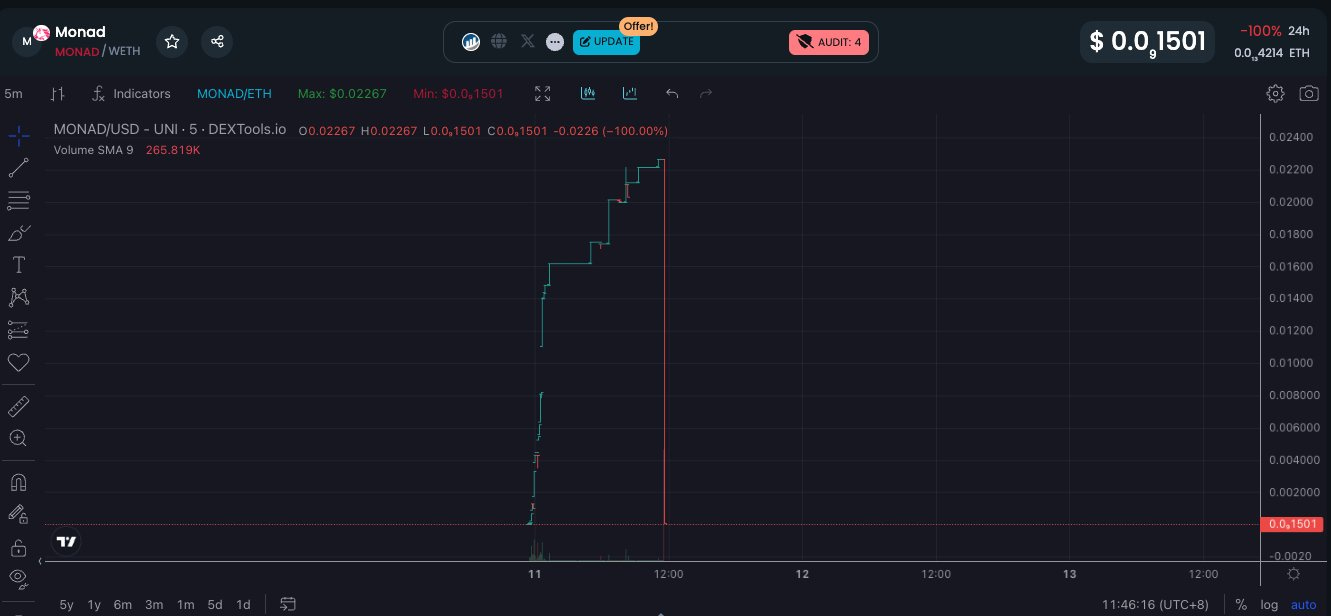Select the chart patterns tool
Viewport: 1331px width, 616px height.
18,297
